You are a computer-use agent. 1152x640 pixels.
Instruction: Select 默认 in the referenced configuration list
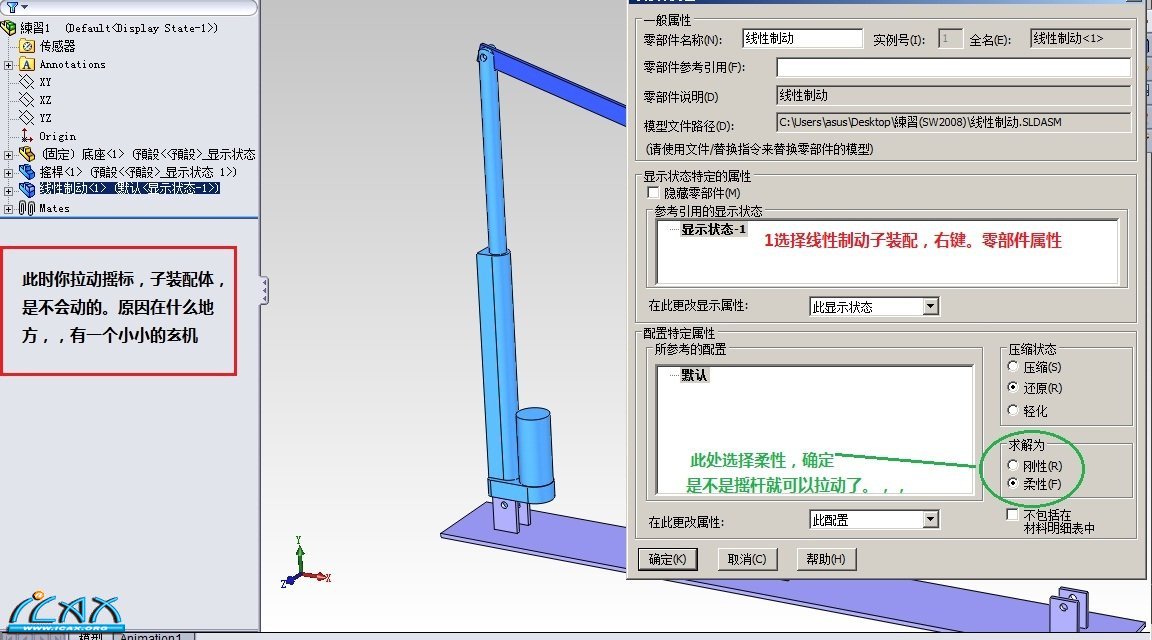pos(694,375)
